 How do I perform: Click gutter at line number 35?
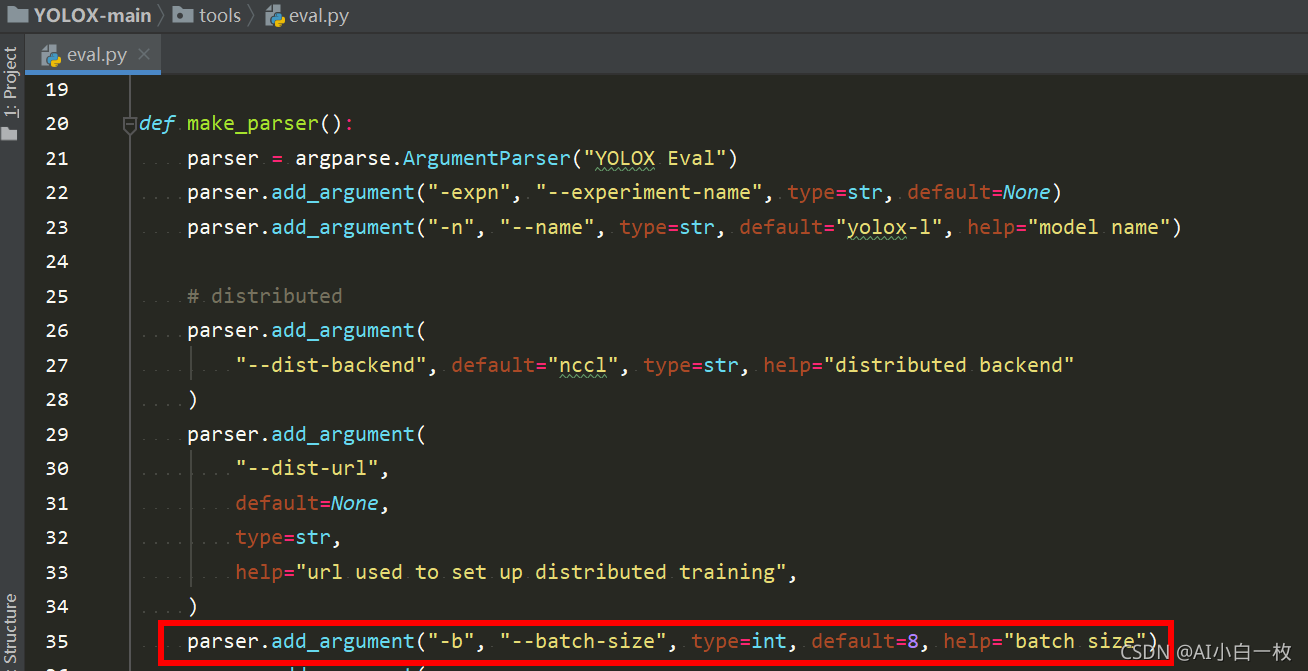(x=57, y=641)
